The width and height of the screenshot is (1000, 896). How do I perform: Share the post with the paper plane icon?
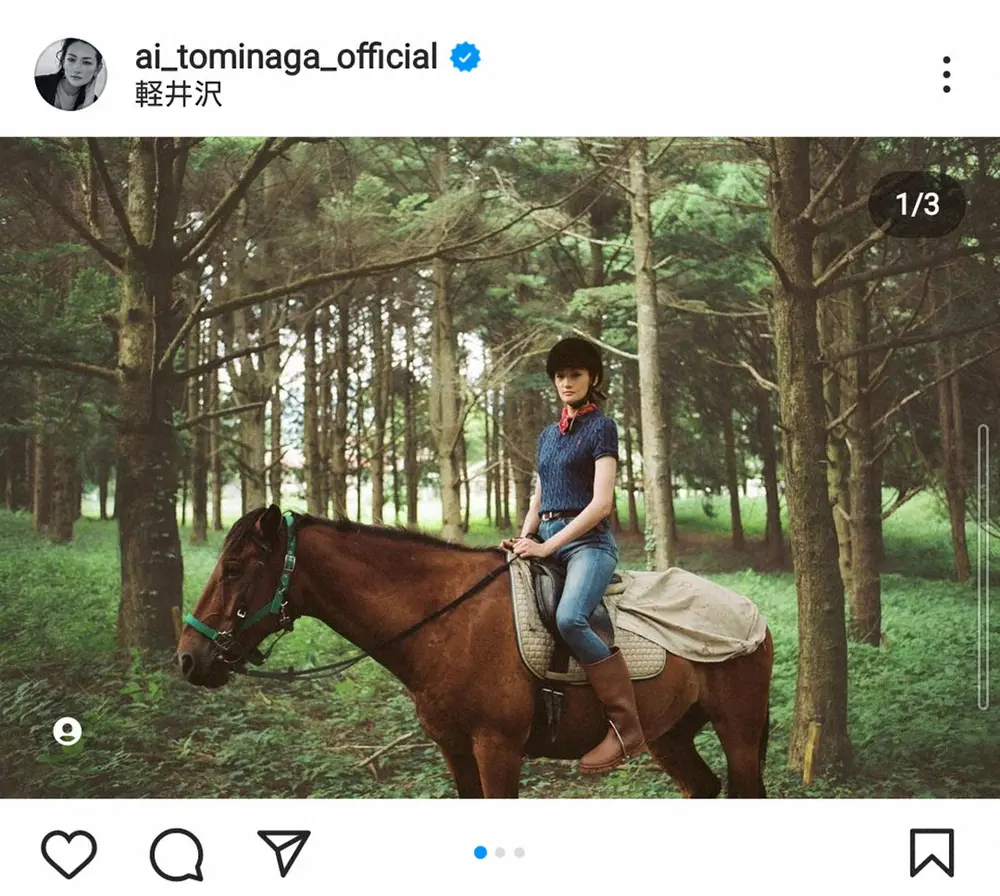click(283, 853)
